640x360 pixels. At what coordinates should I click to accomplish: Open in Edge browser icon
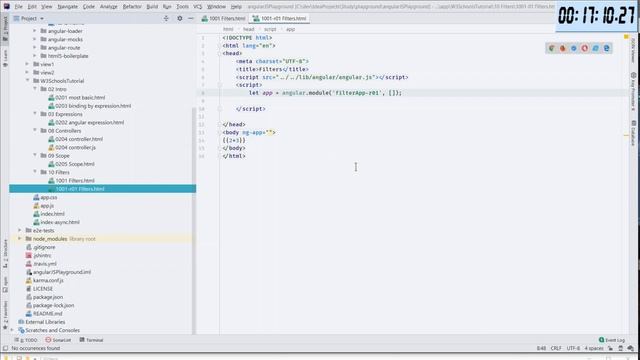607,48
